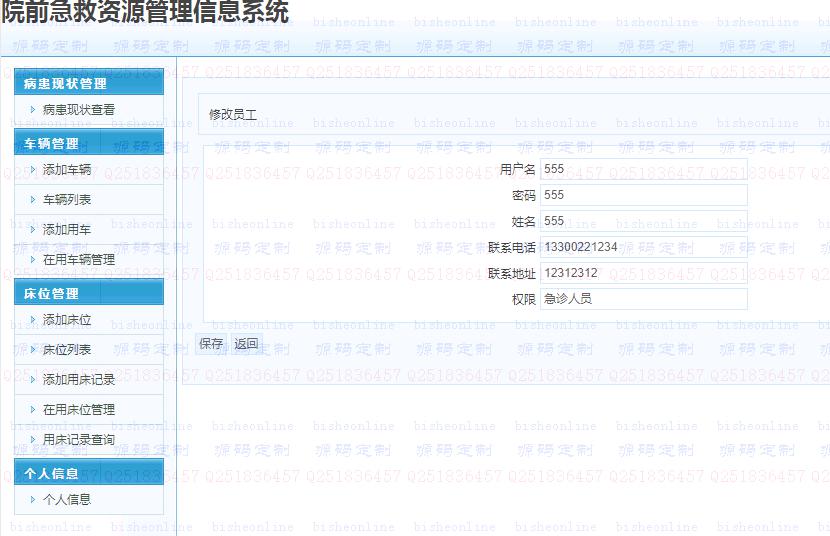Open 病患现状查看 in the sidebar
This screenshot has width=830, height=536.
tap(78, 110)
